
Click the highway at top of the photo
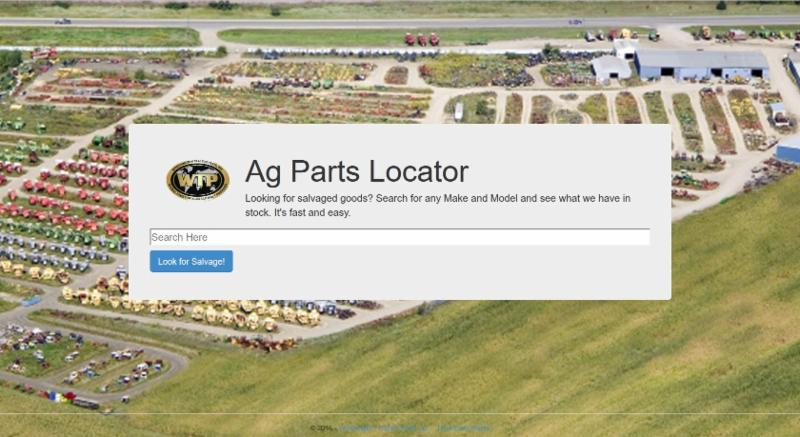400,23
